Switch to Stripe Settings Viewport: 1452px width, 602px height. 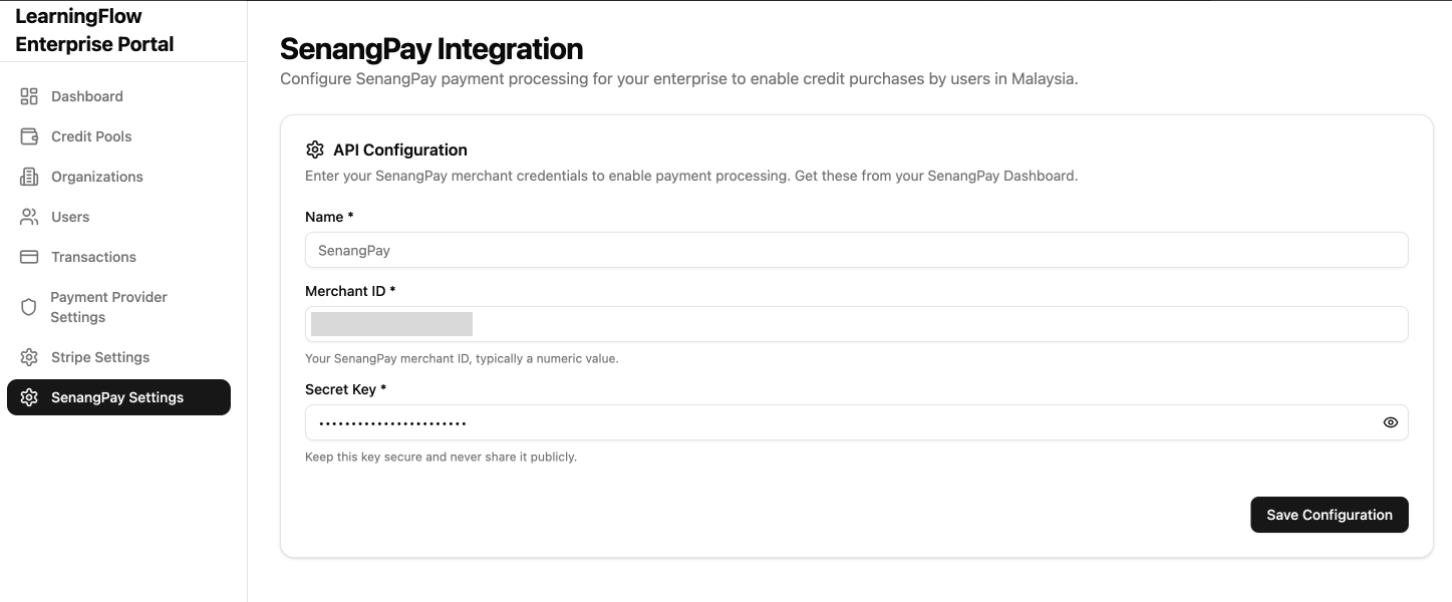point(100,356)
